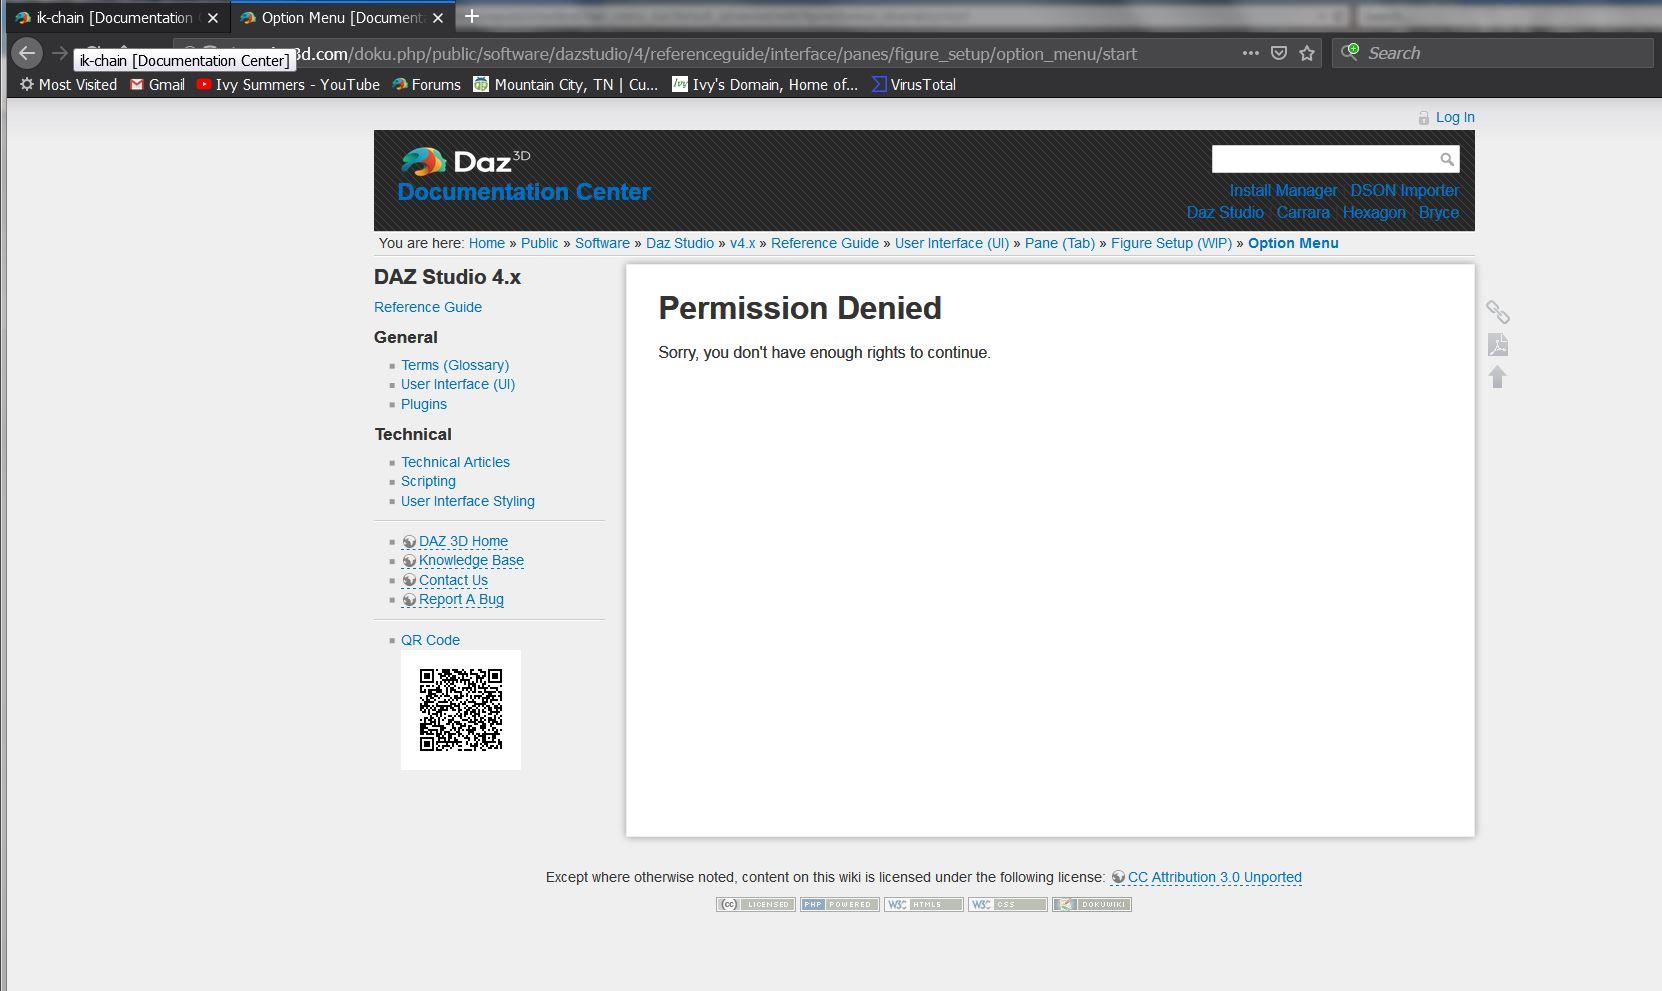Click the Log In link

click(1455, 117)
